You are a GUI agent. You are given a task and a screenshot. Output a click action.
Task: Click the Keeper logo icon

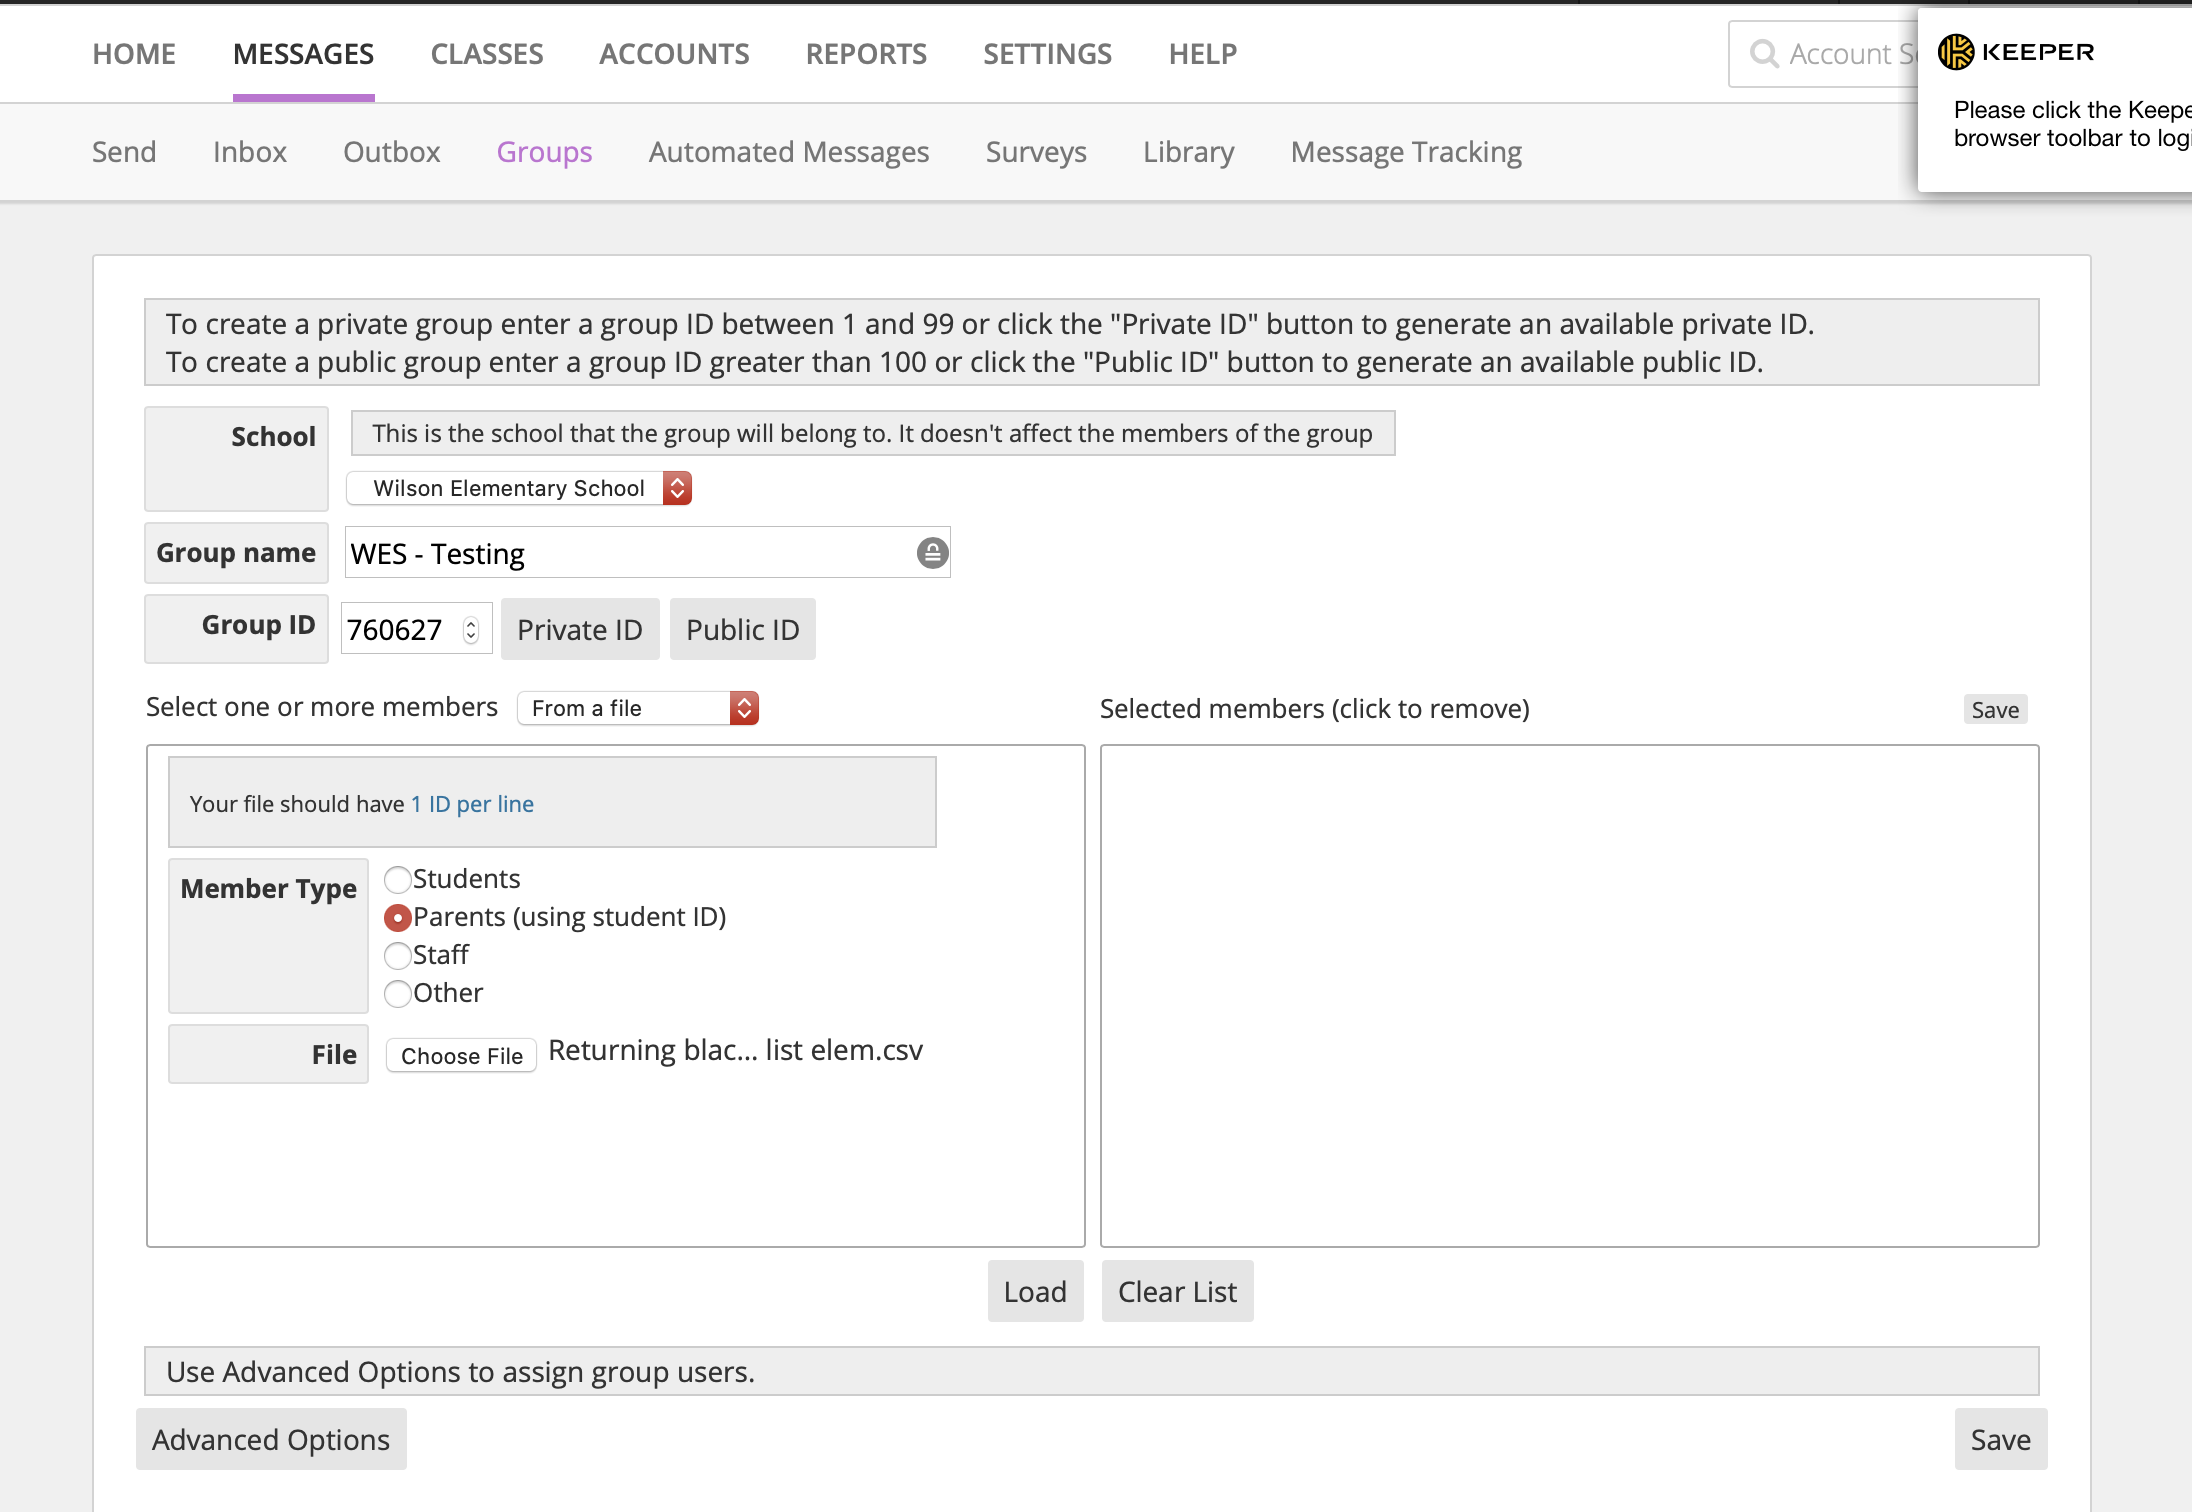click(x=1956, y=52)
